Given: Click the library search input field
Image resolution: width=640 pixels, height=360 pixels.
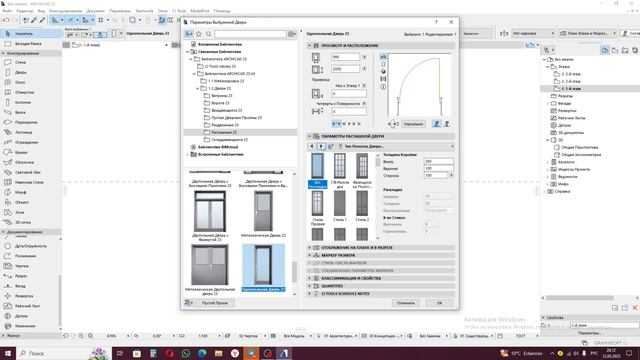Looking at the screenshot, I should pyautogui.click(x=250, y=34).
